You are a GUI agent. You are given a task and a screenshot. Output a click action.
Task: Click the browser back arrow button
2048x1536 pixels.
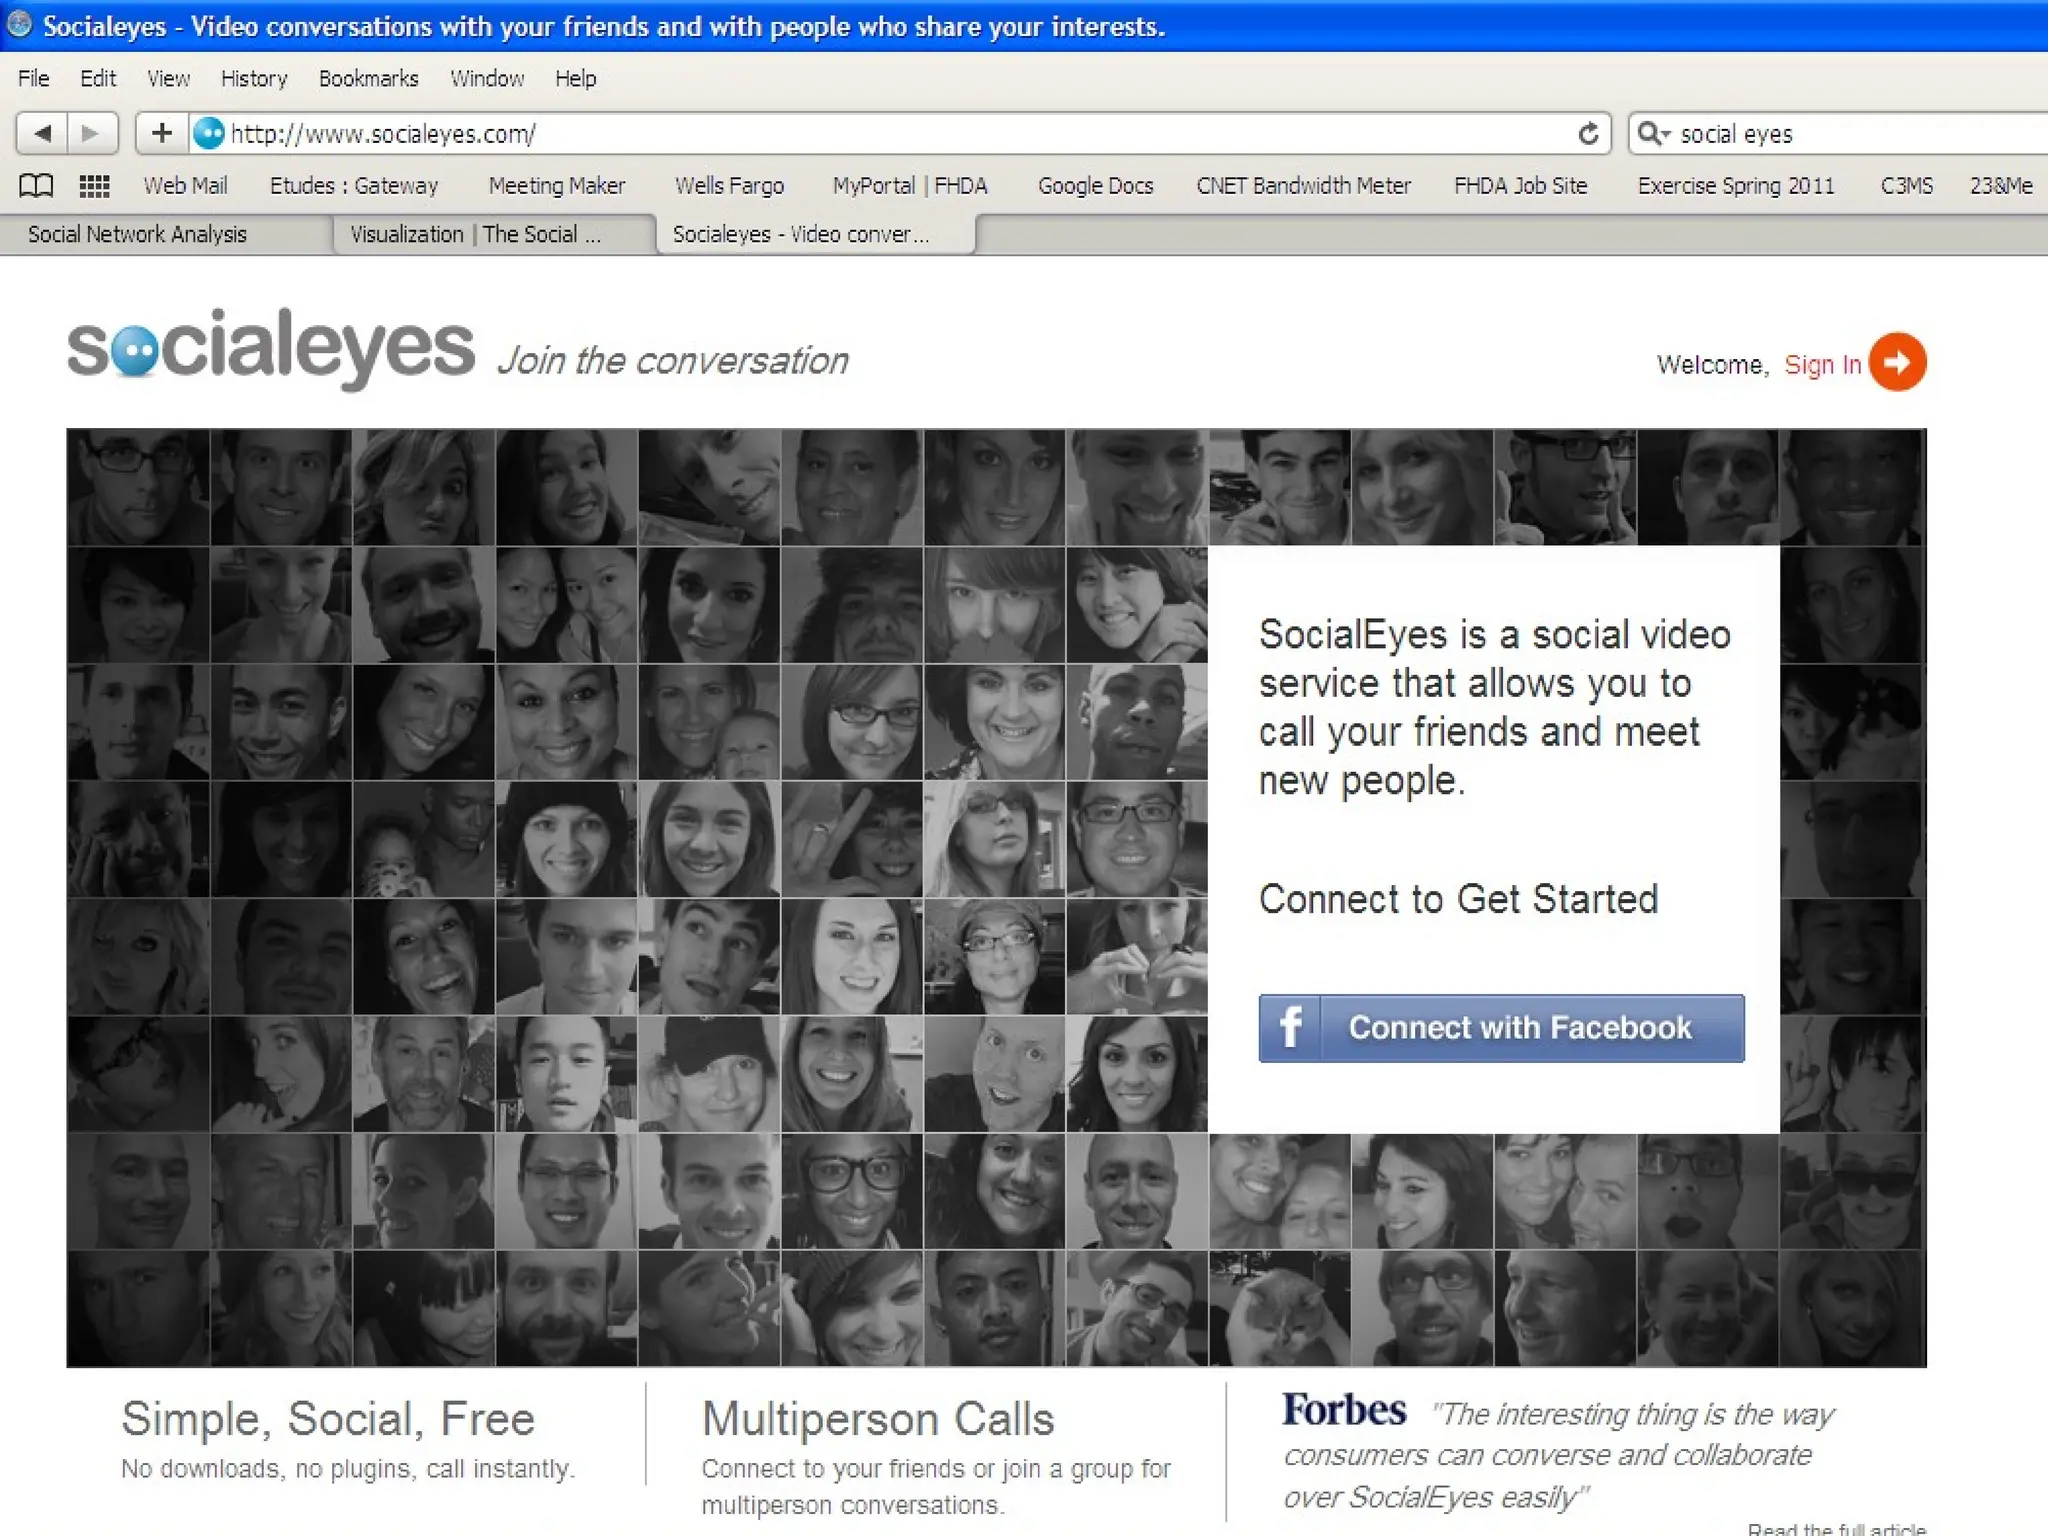point(42,133)
